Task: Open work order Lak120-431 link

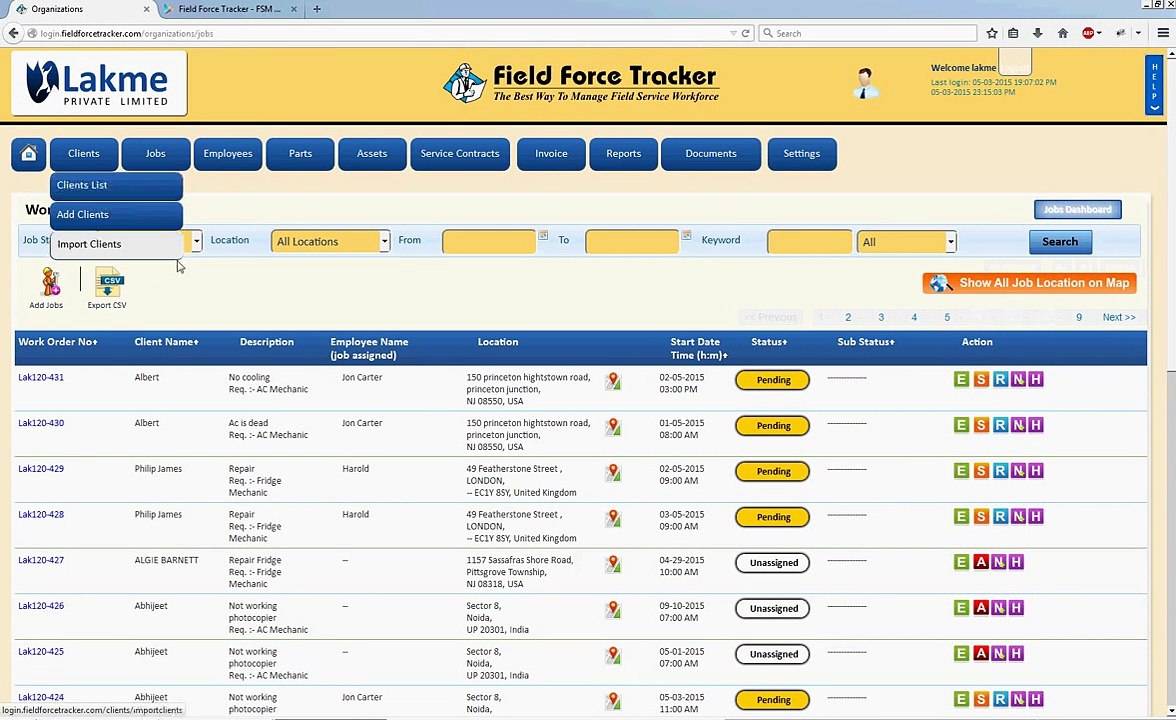Action: click(41, 377)
